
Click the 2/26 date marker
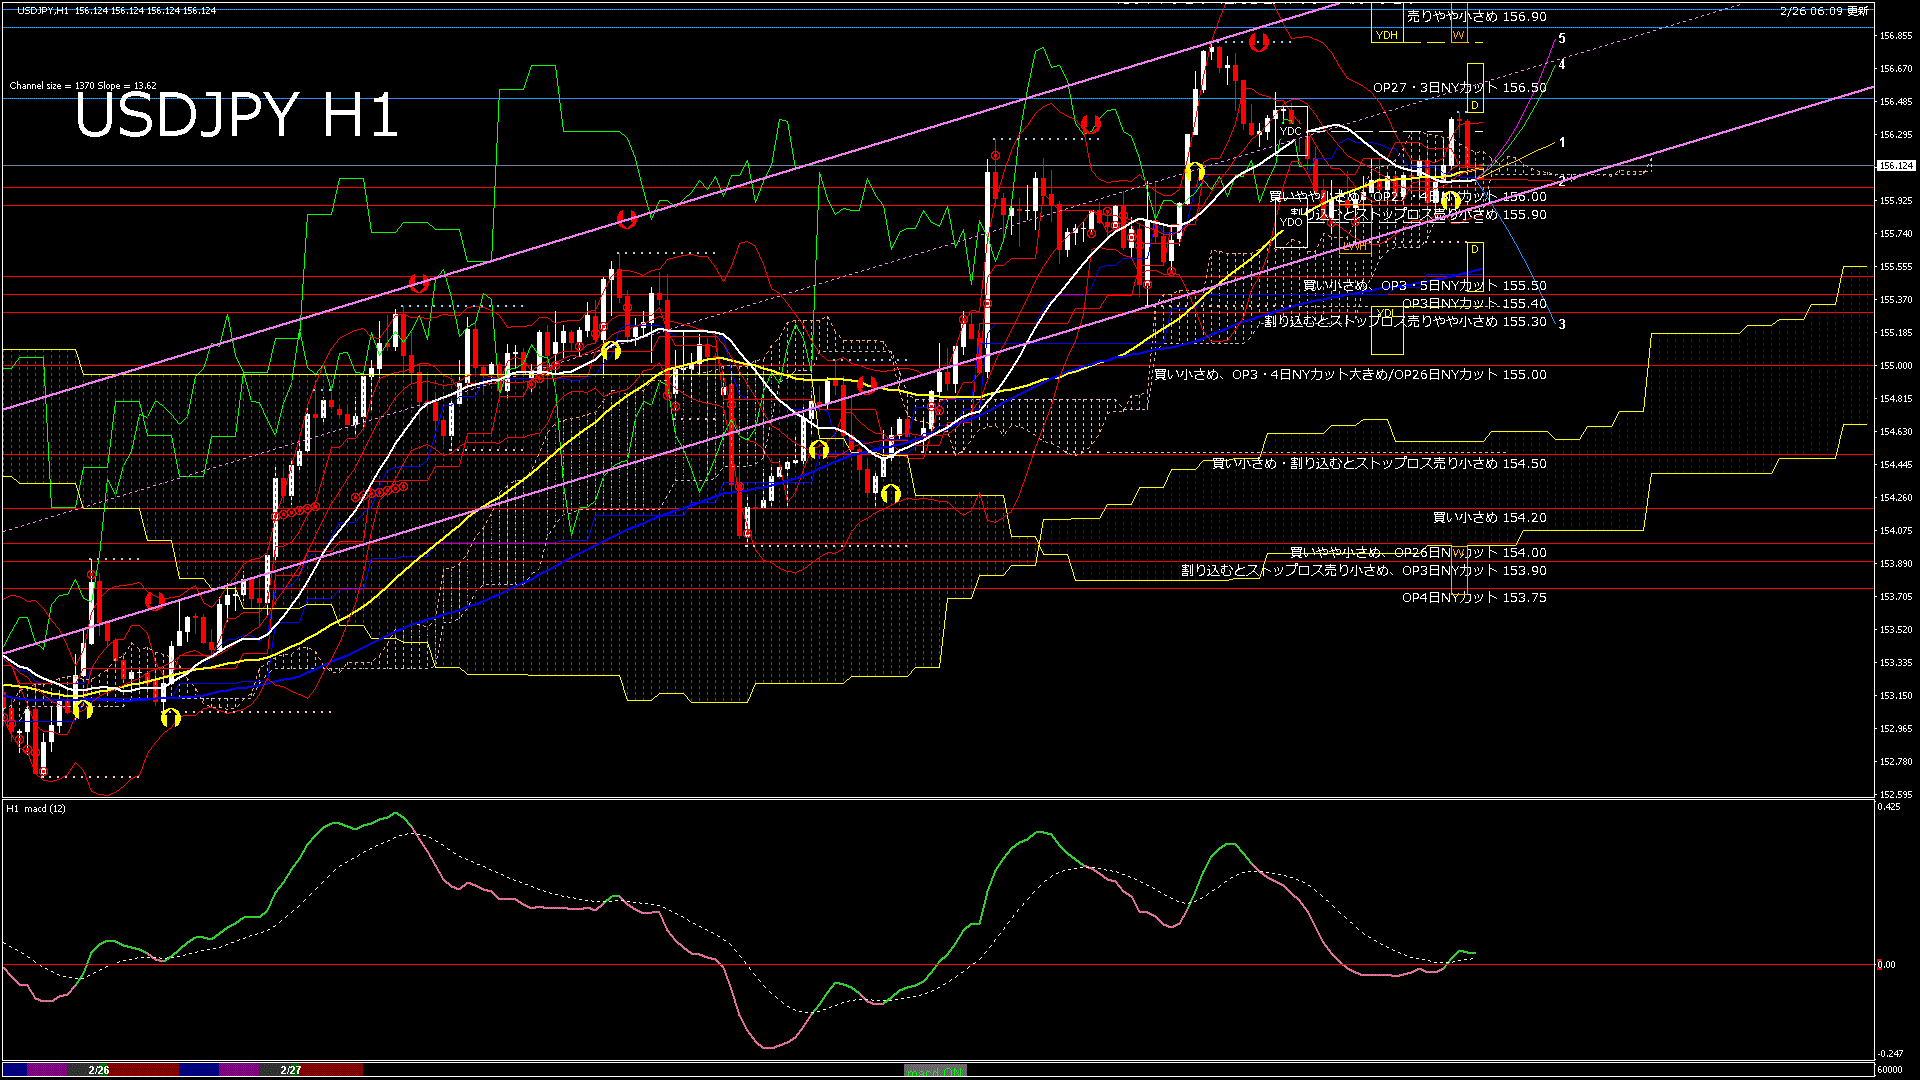[98, 1070]
